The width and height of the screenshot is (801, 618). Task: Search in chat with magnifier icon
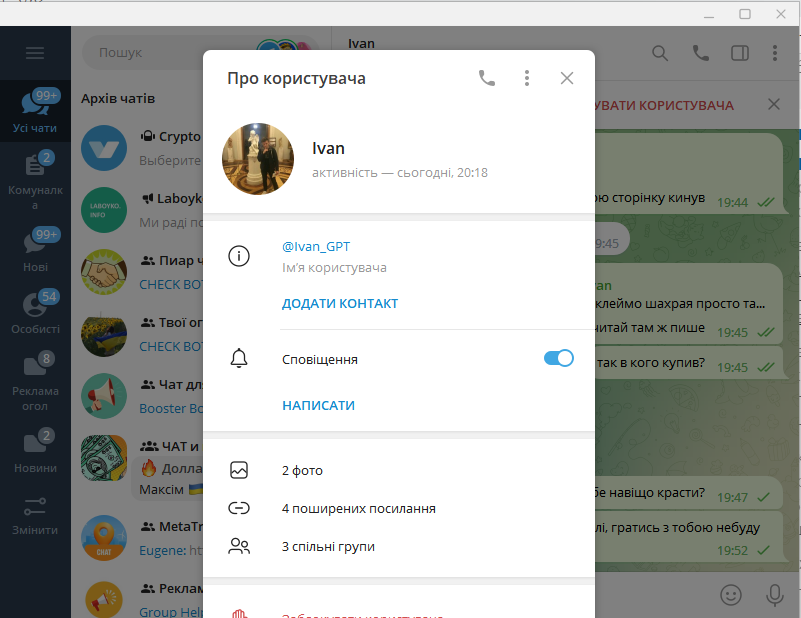pos(660,53)
